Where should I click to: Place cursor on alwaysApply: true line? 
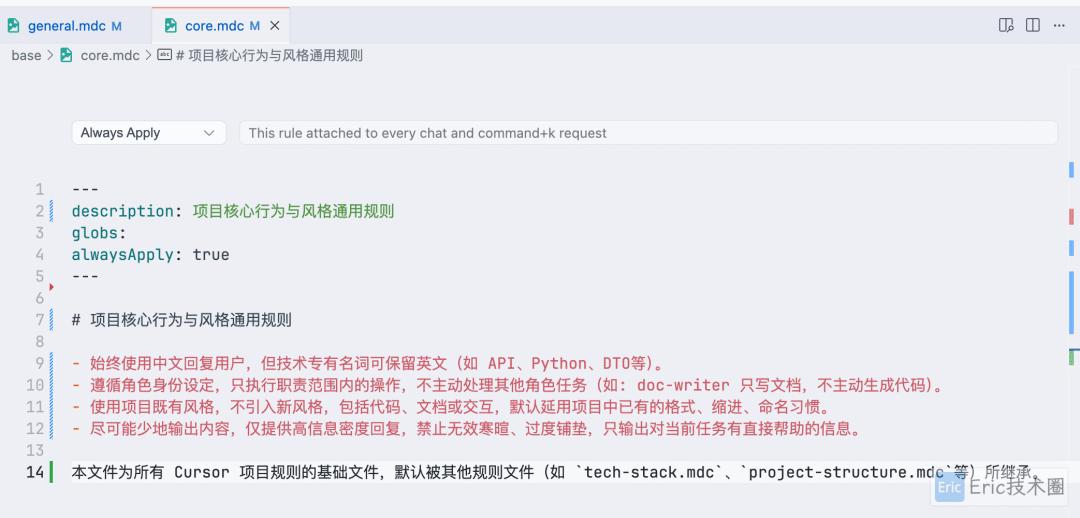(150, 255)
